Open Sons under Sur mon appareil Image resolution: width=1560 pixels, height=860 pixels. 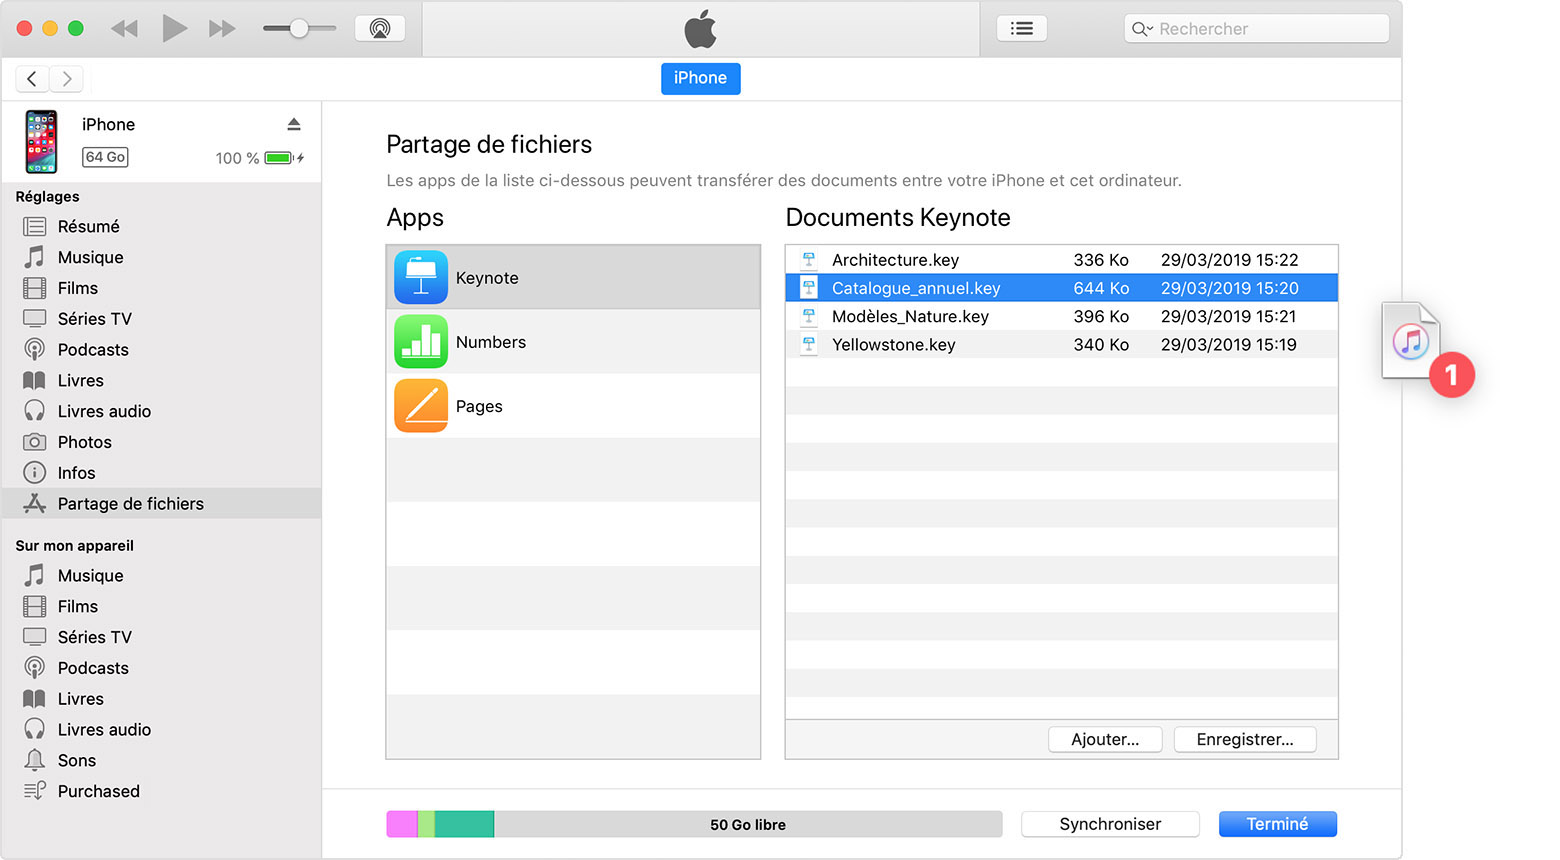(77, 760)
